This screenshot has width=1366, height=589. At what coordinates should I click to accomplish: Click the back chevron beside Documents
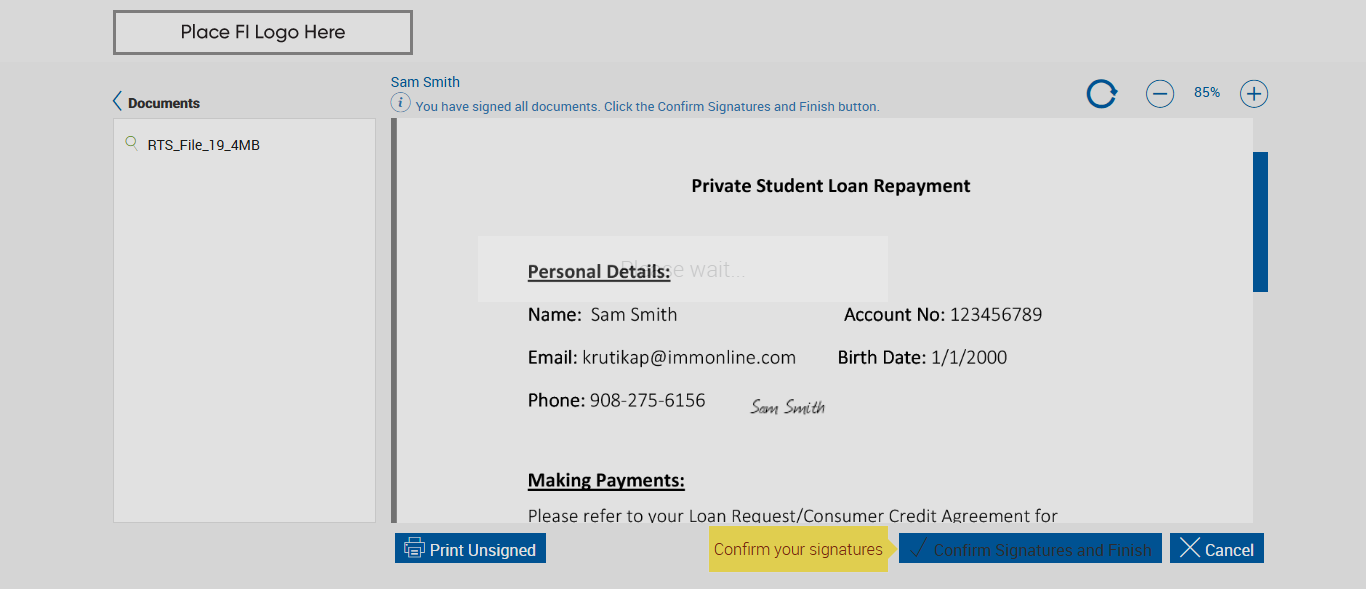pos(118,102)
